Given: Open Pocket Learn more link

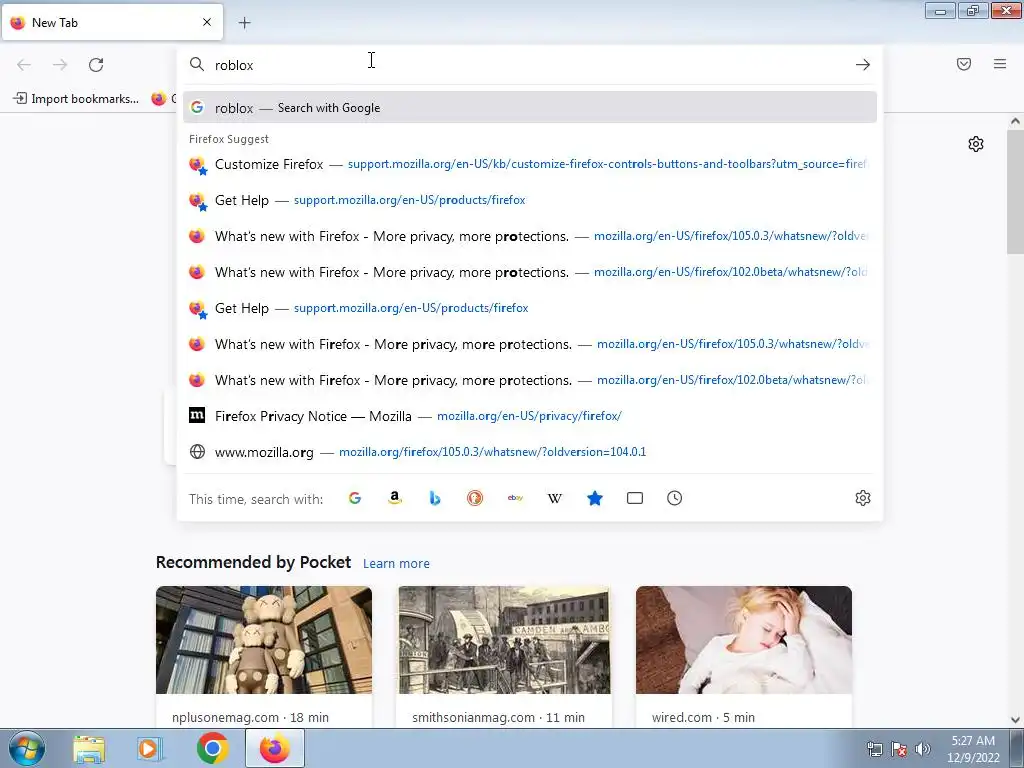Looking at the screenshot, I should pyautogui.click(x=396, y=564).
